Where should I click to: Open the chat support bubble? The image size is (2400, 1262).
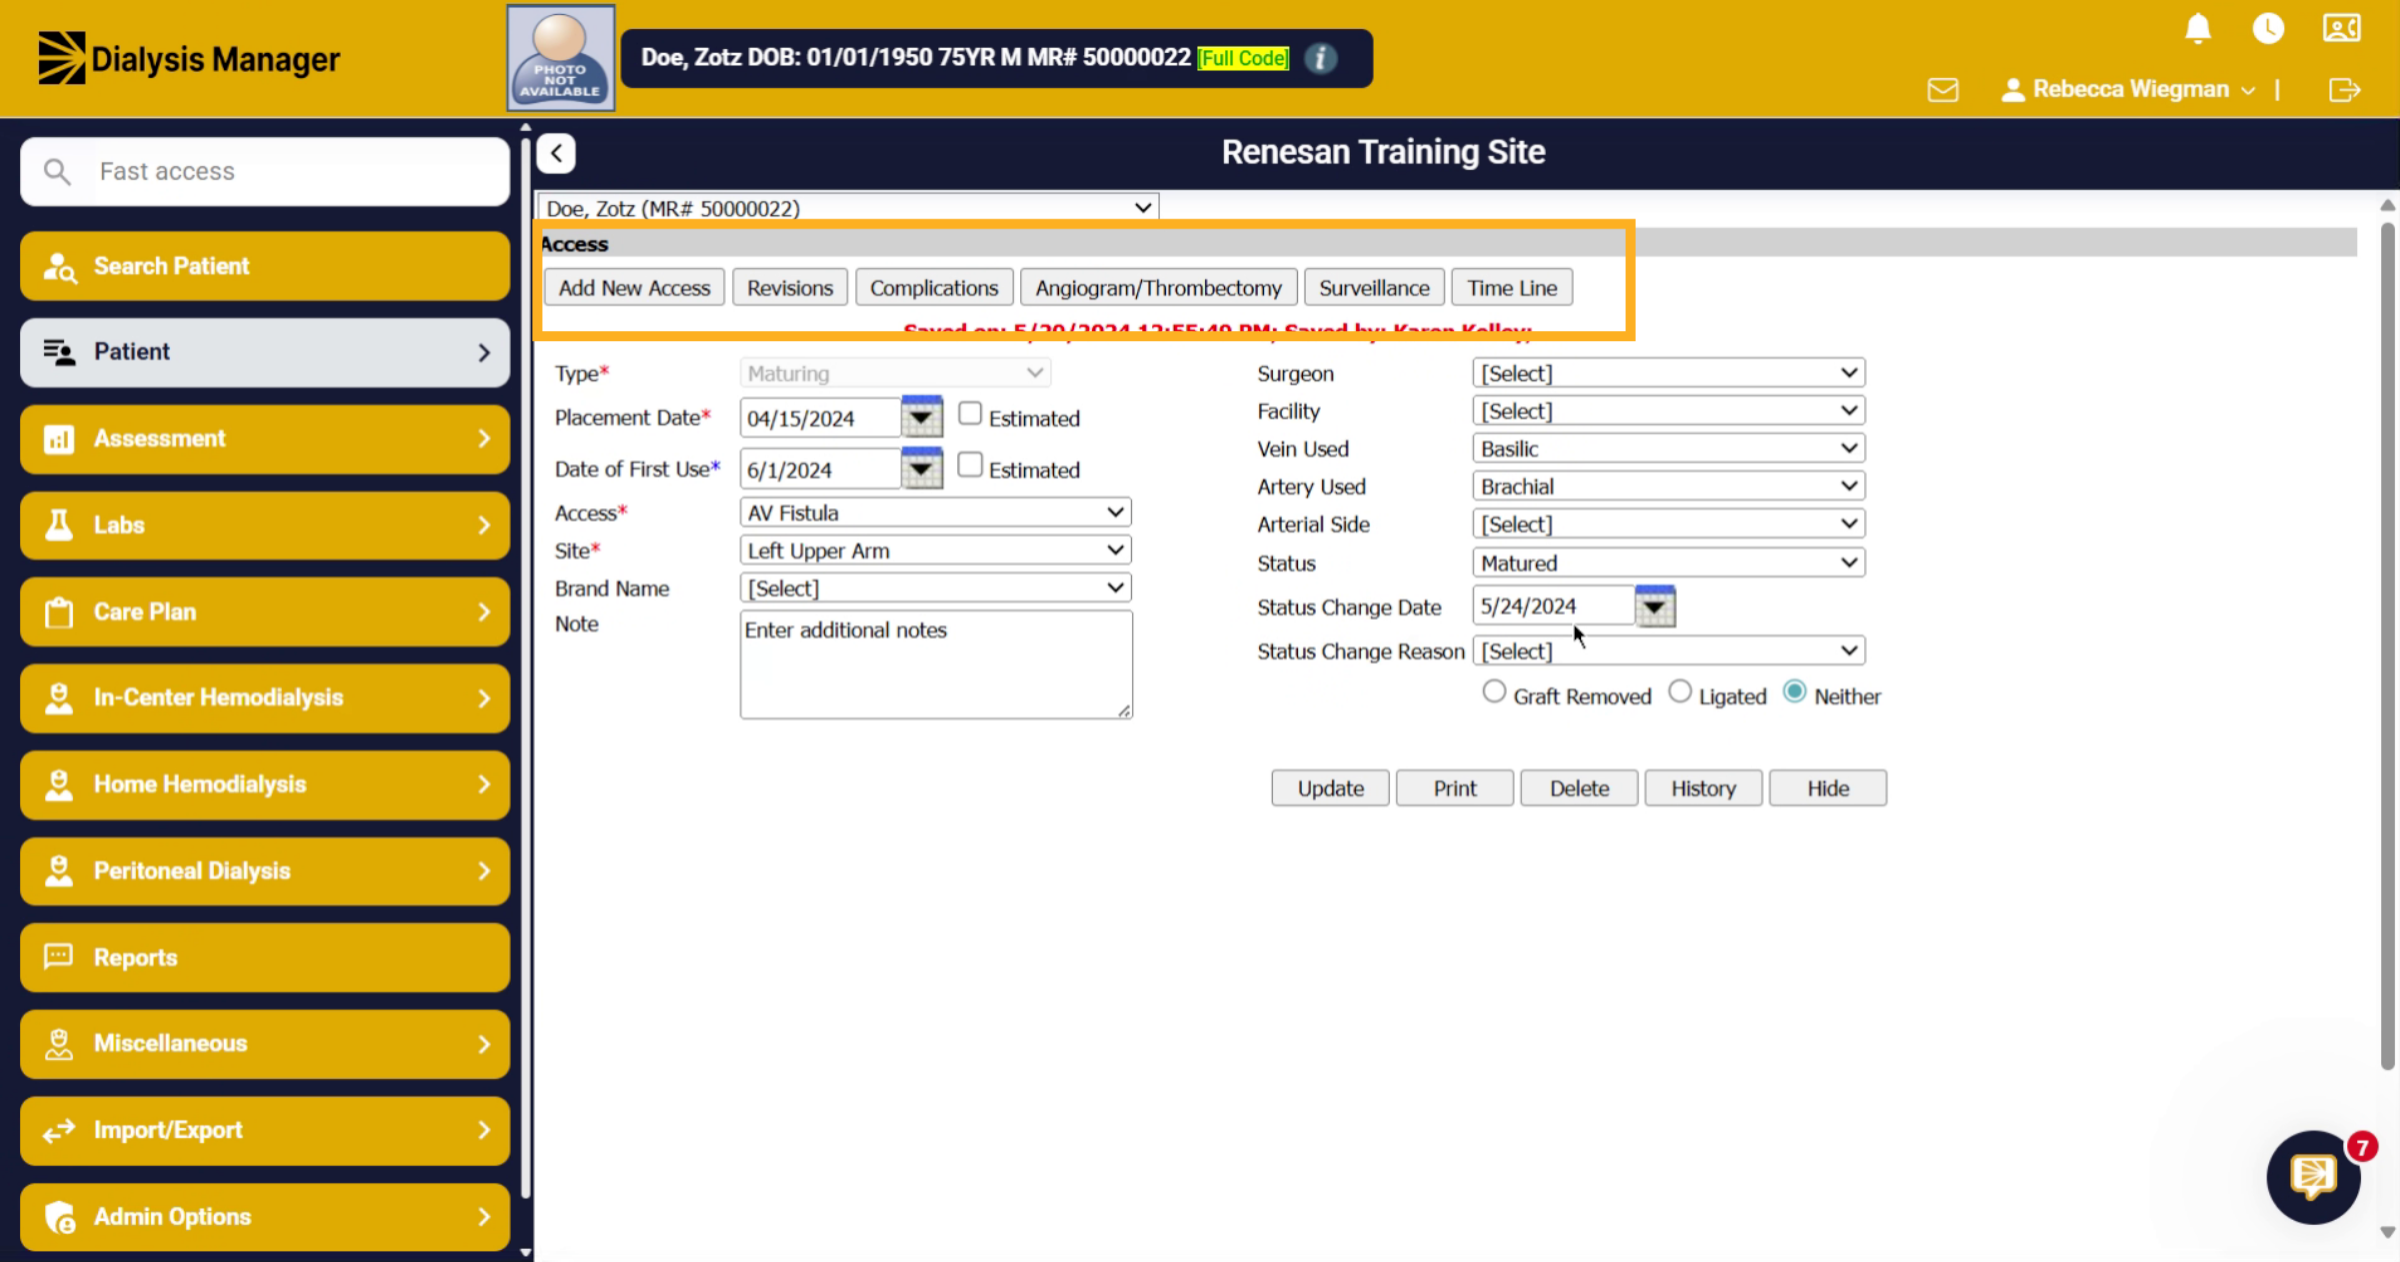click(x=2313, y=1177)
